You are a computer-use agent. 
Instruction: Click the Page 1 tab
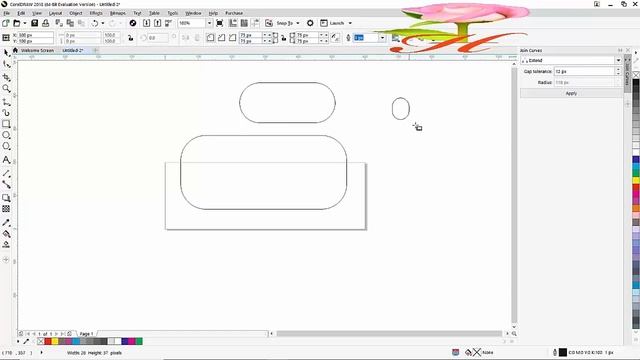click(x=86, y=334)
